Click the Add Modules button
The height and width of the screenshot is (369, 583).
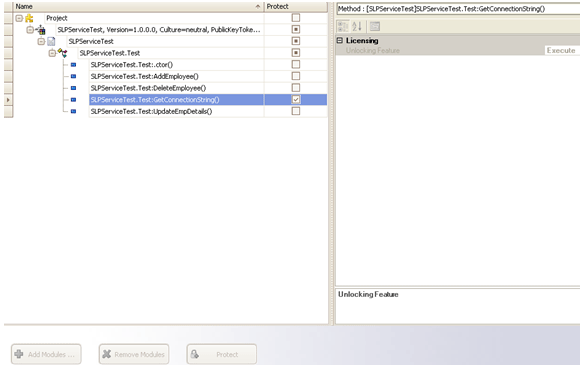tap(46, 354)
